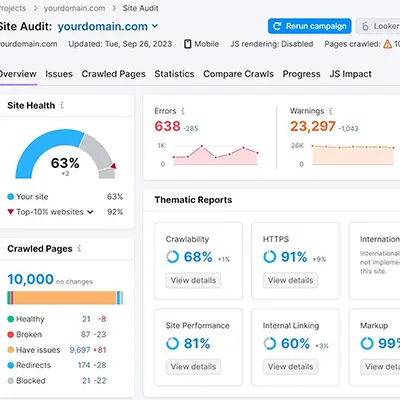Viewport: 400px width, 400px height.
Task: Click the 23,297 warnings count
Action: pyautogui.click(x=313, y=126)
